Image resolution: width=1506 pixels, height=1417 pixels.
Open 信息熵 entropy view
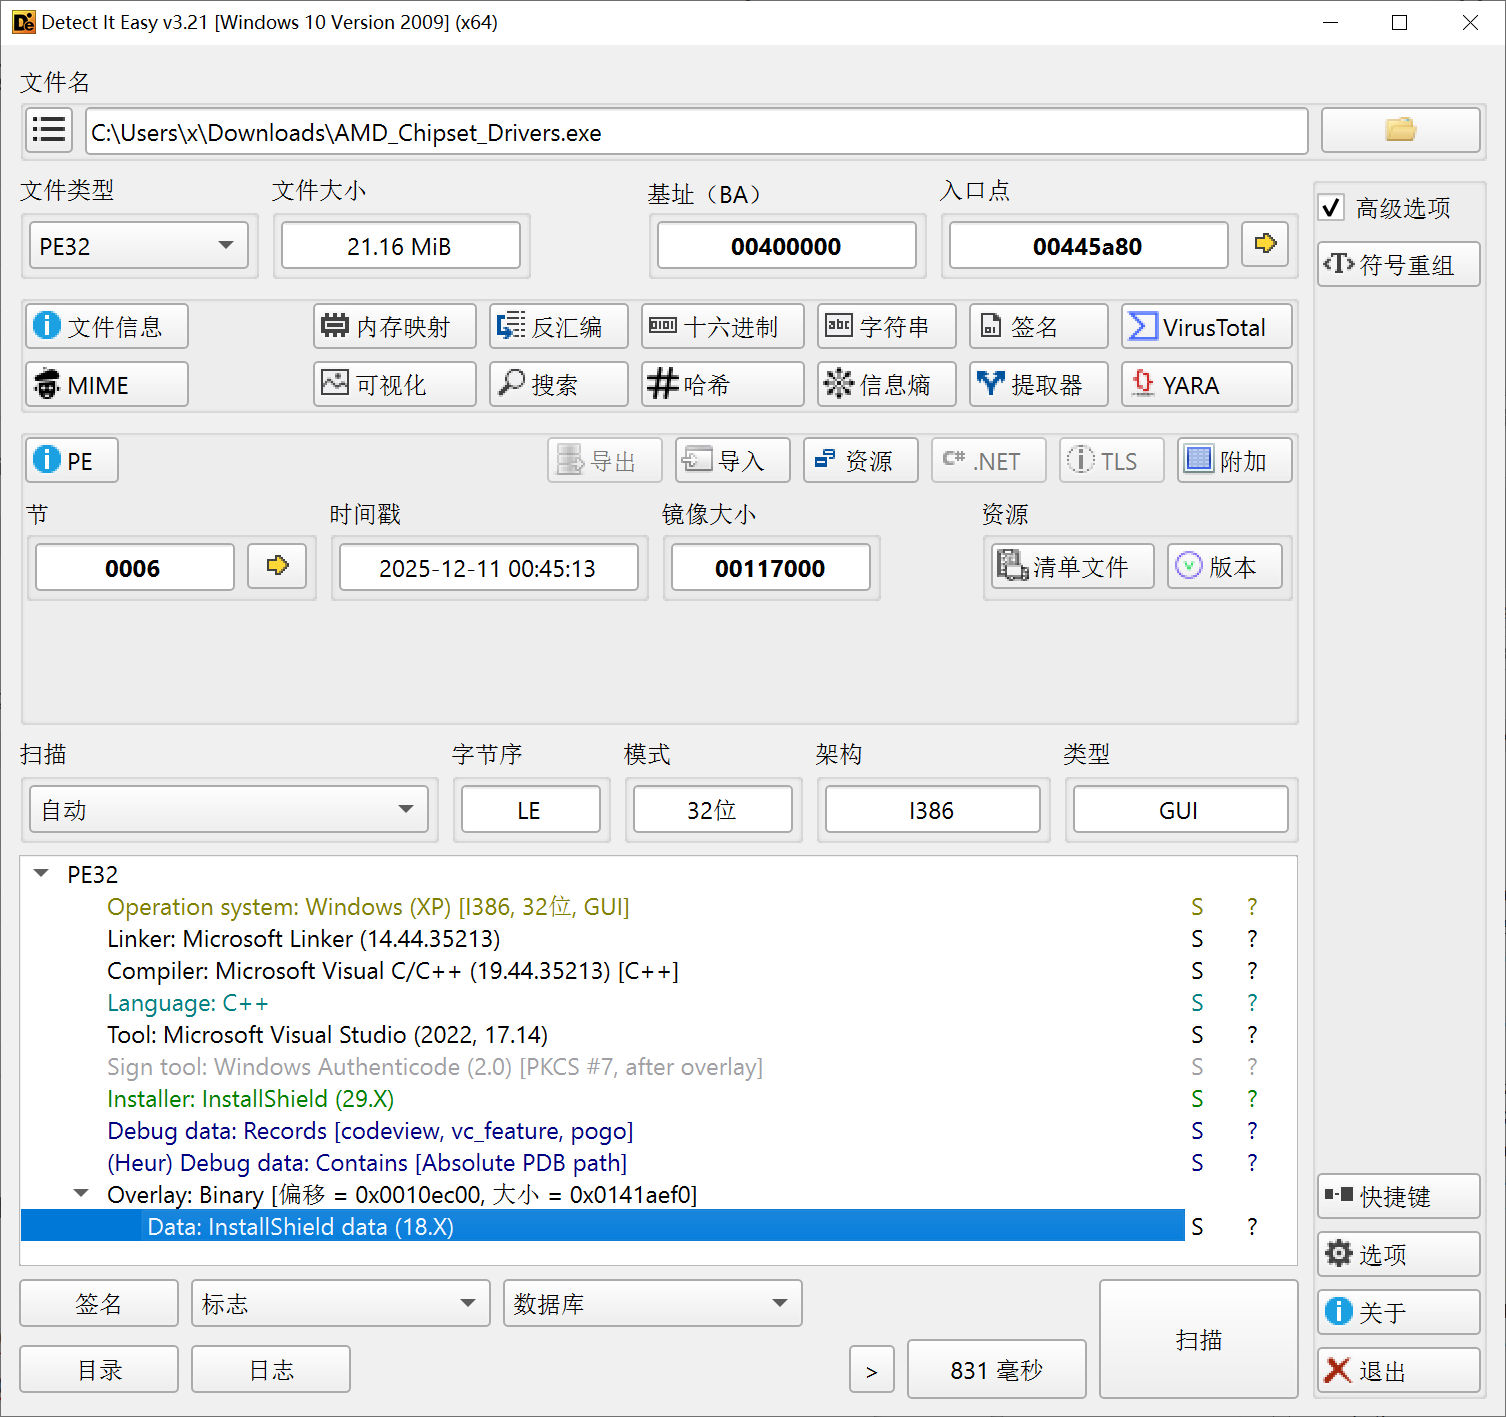pyautogui.click(x=887, y=385)
